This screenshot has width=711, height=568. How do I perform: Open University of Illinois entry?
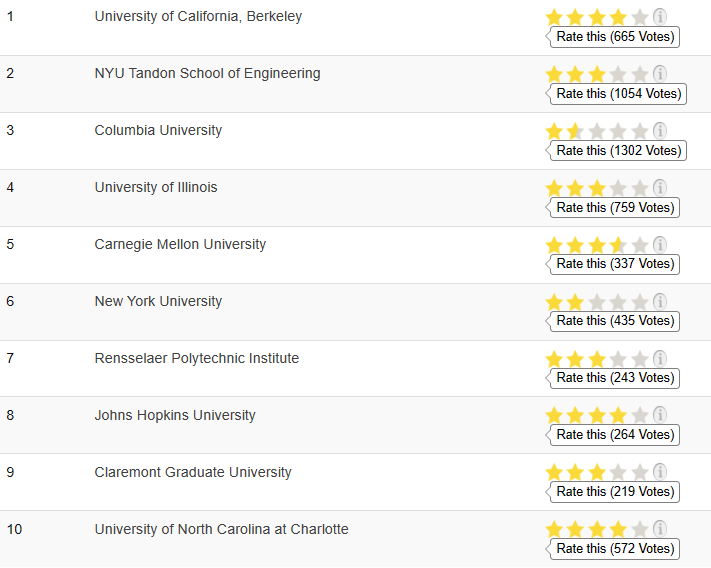pos(156,187)
